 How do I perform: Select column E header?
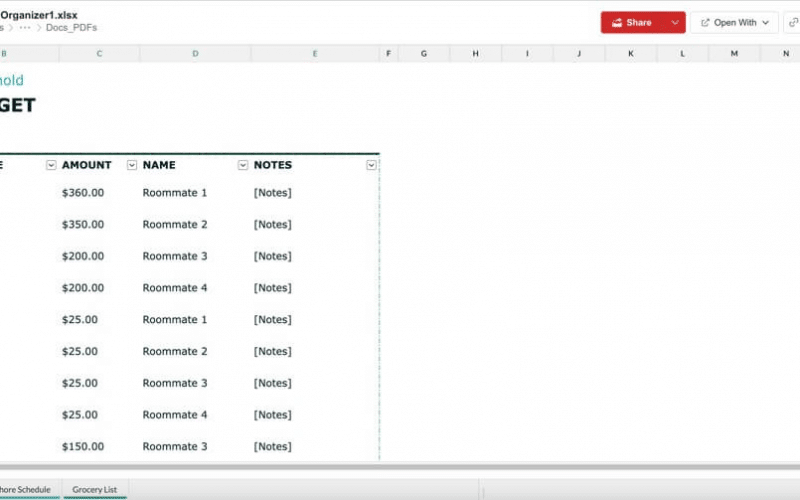(x=315, y=54)
